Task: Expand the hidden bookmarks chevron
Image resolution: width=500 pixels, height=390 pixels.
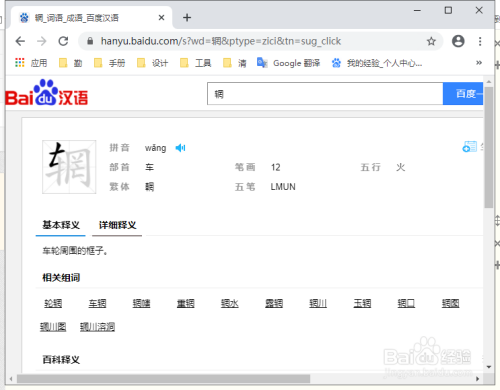Action: [479, 63]
